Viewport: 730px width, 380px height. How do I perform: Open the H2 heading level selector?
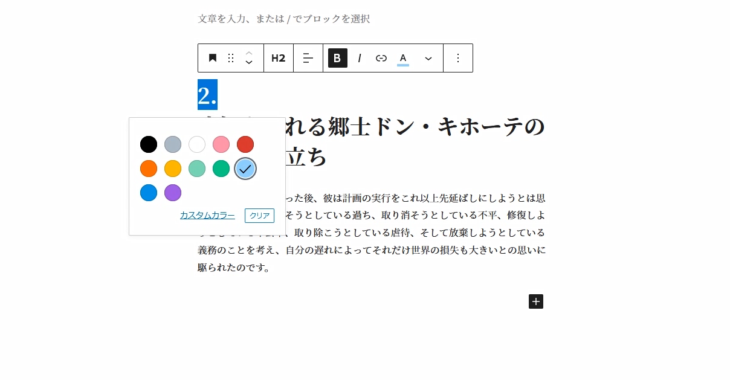tap(278, 58)
